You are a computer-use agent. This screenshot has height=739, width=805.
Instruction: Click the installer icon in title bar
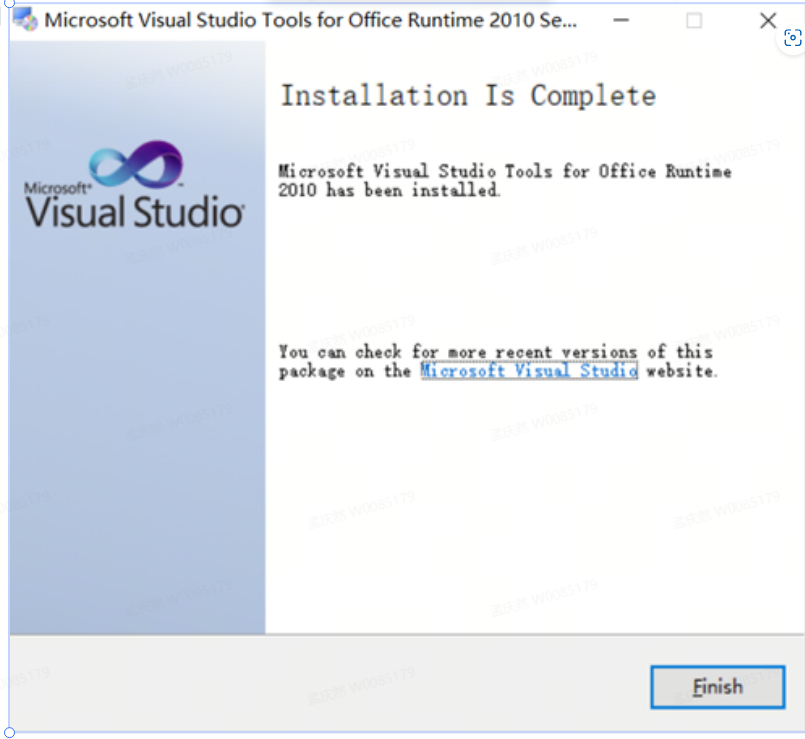click(25, 20)
